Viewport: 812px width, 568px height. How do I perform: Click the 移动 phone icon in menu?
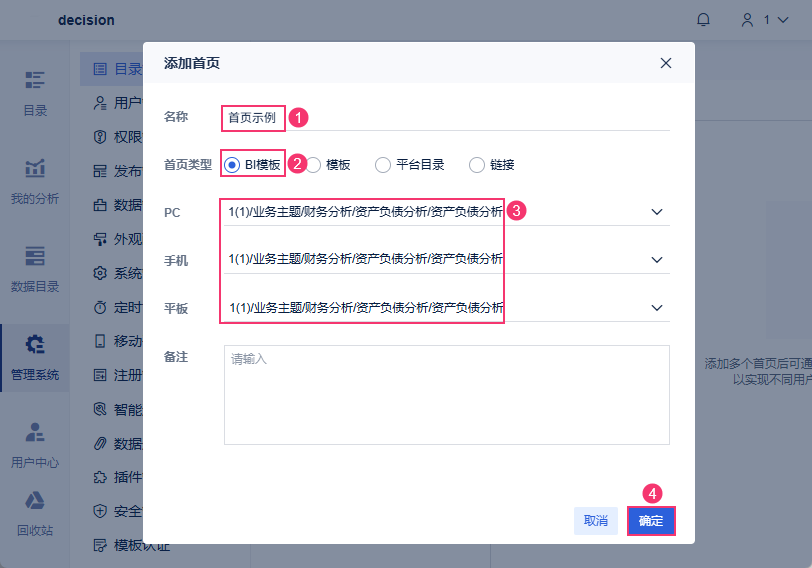[x=100, y=341]
